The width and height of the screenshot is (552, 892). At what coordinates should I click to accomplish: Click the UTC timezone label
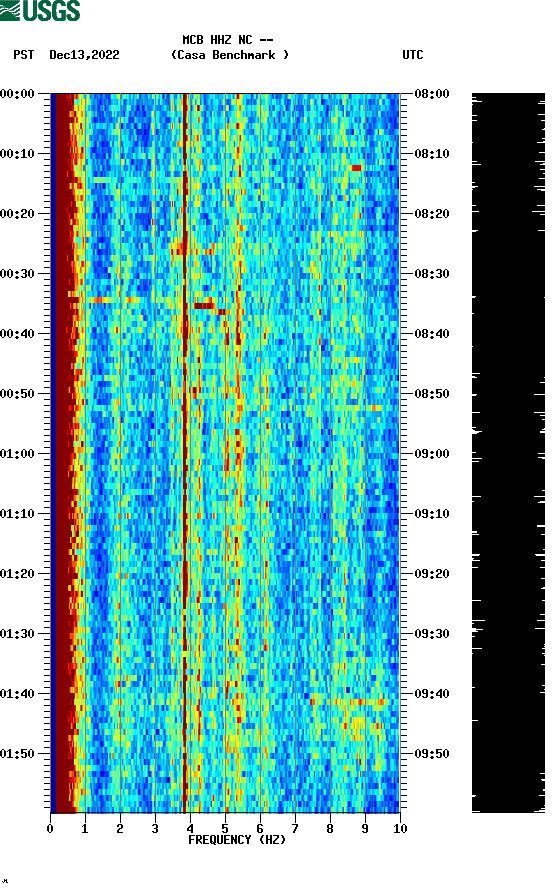413,55
